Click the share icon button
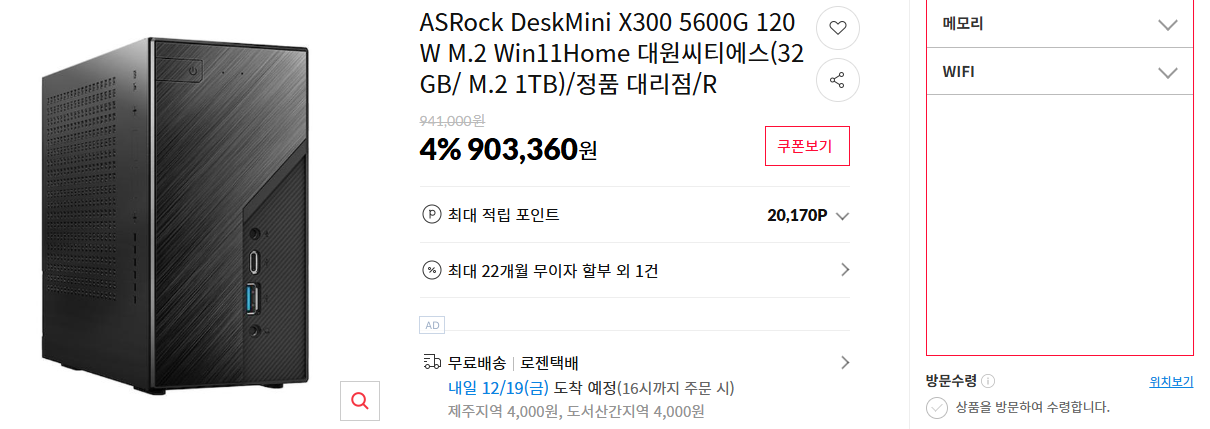 (x=838, y=81)
